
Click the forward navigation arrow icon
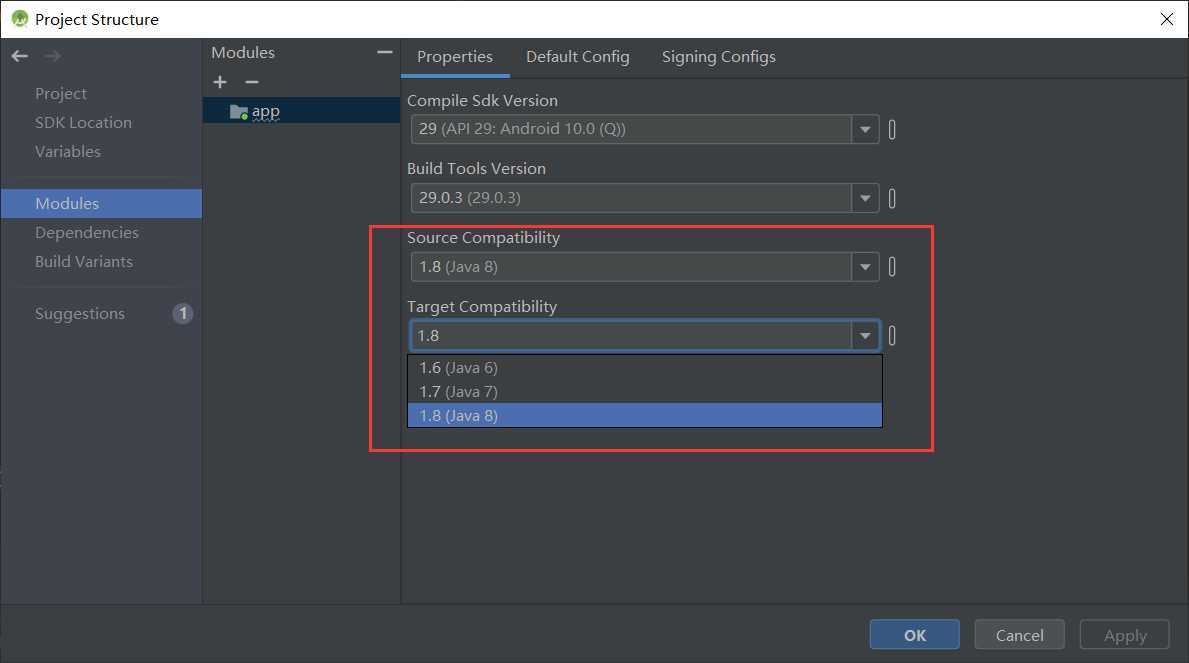[x=52, y=56]
